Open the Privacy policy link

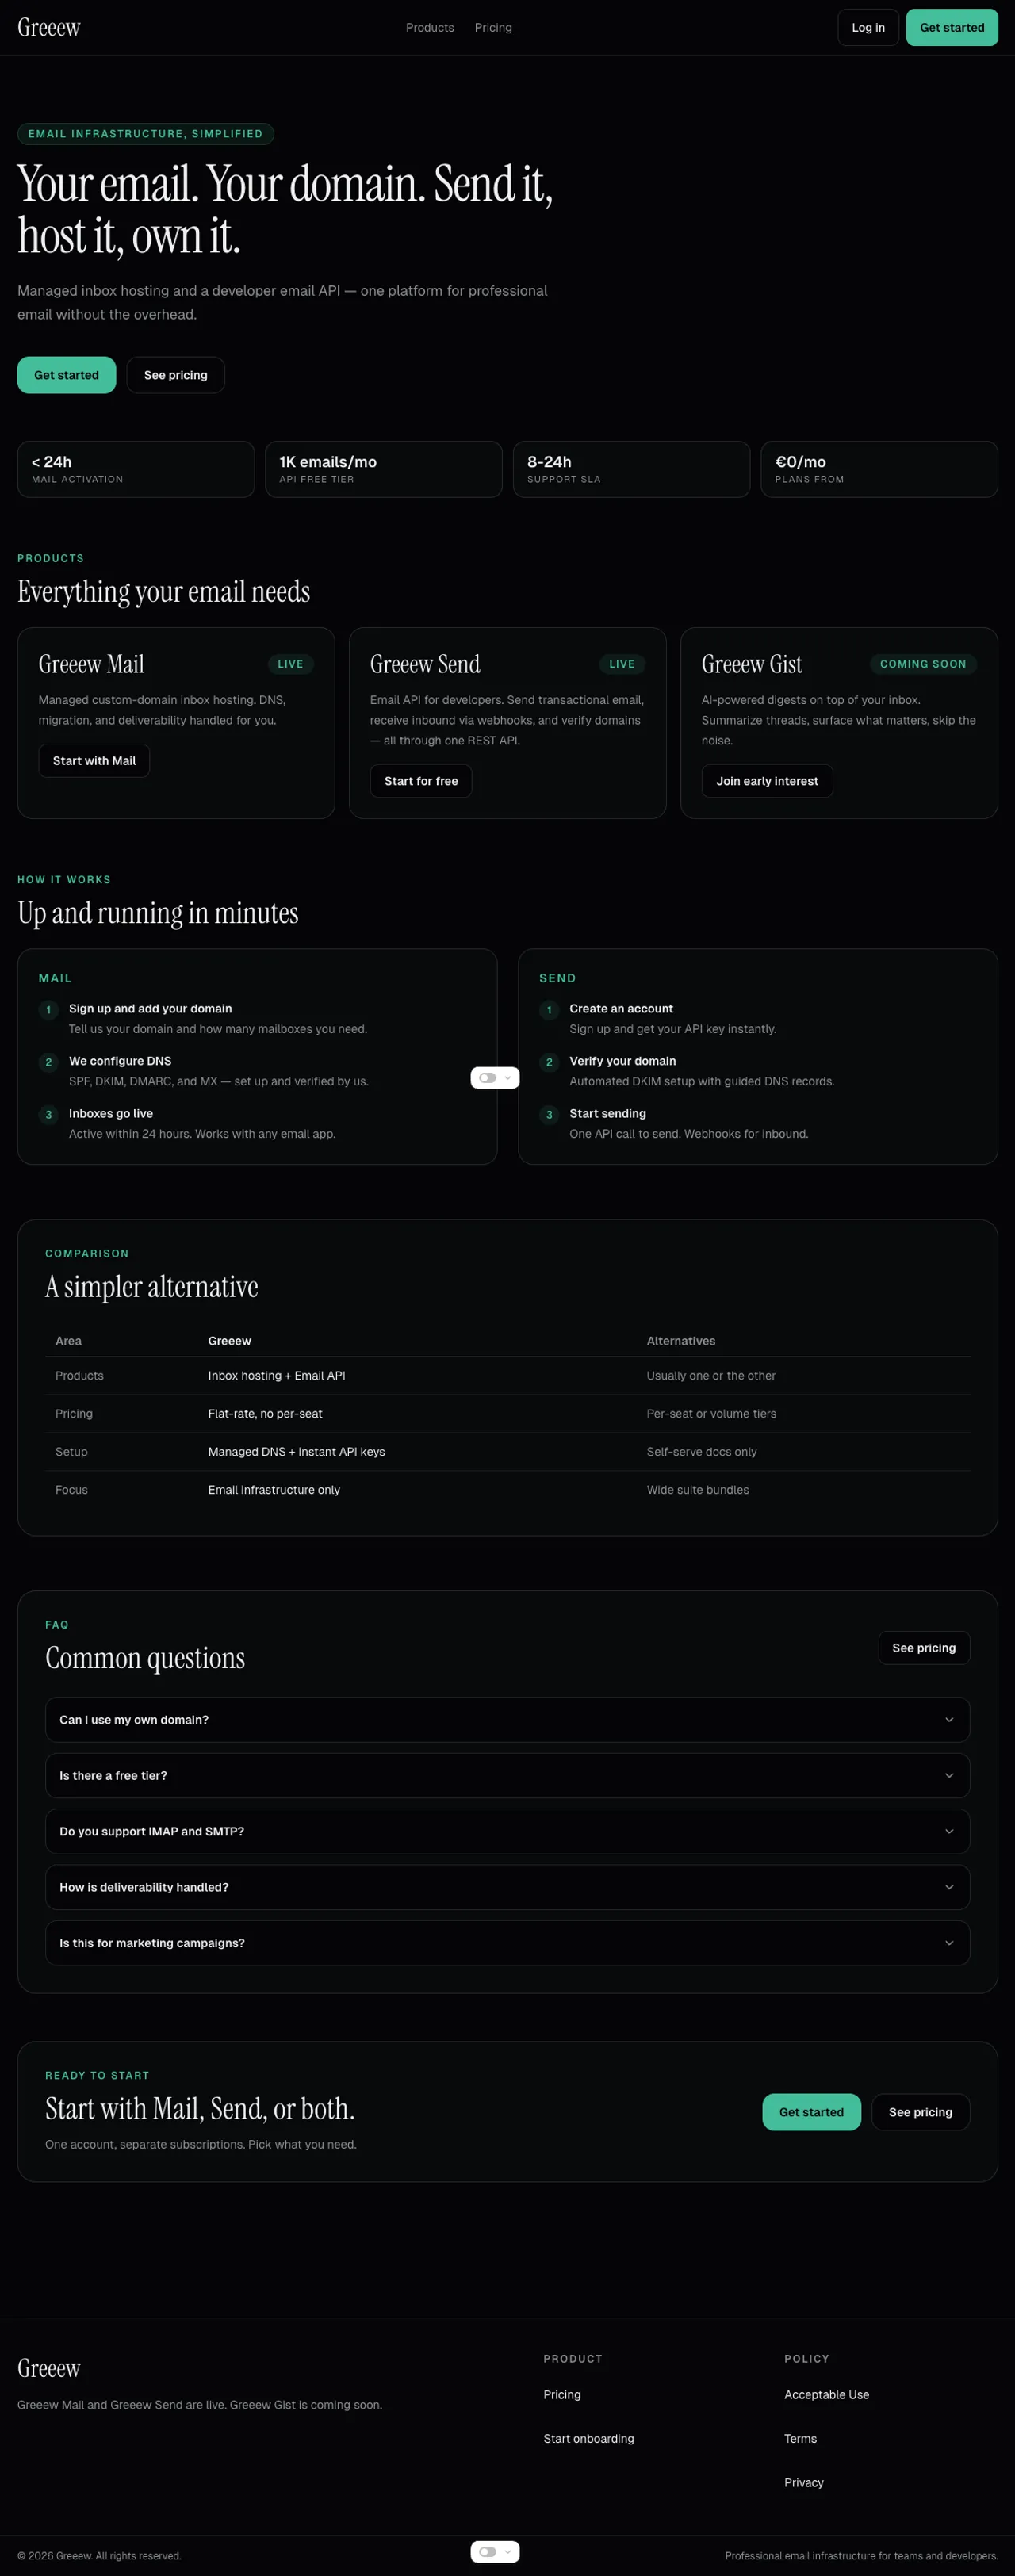(803, 2482)
